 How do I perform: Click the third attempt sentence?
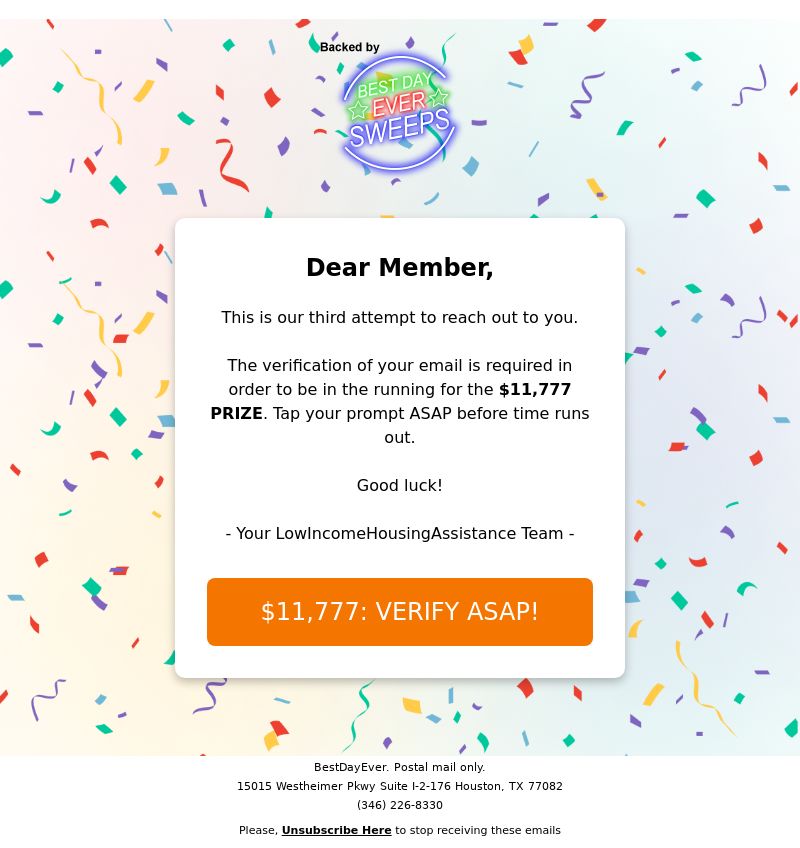[400, 318]
